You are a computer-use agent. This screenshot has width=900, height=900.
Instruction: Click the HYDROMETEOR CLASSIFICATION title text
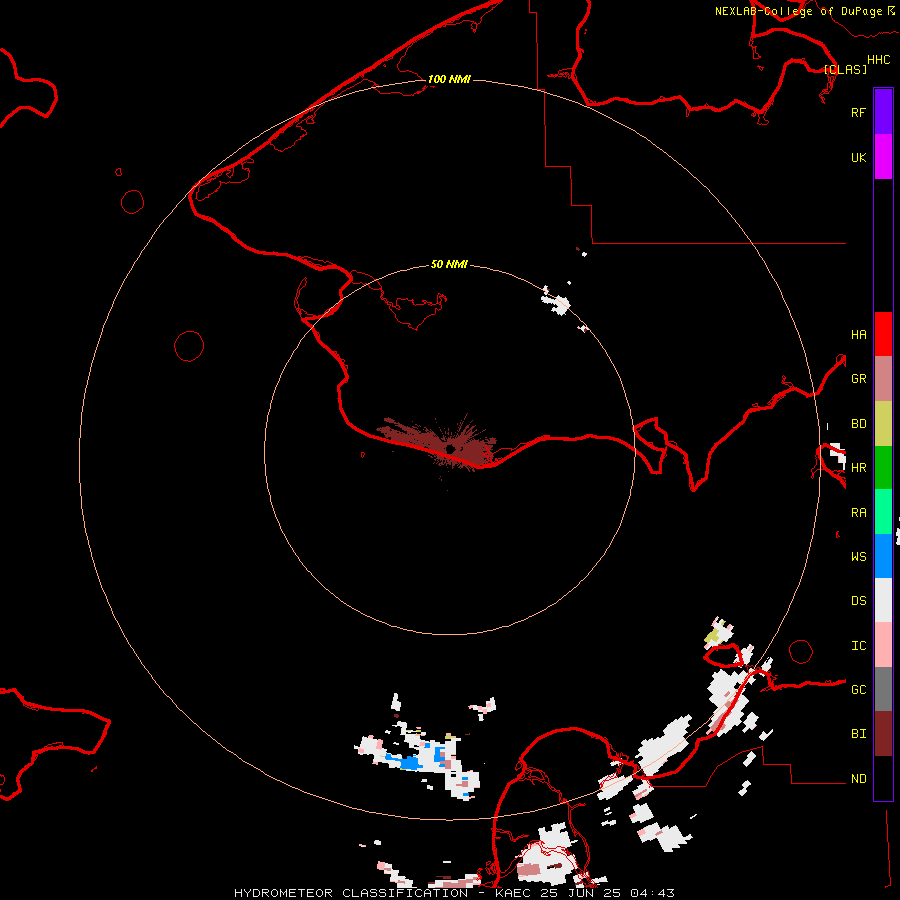351,893
